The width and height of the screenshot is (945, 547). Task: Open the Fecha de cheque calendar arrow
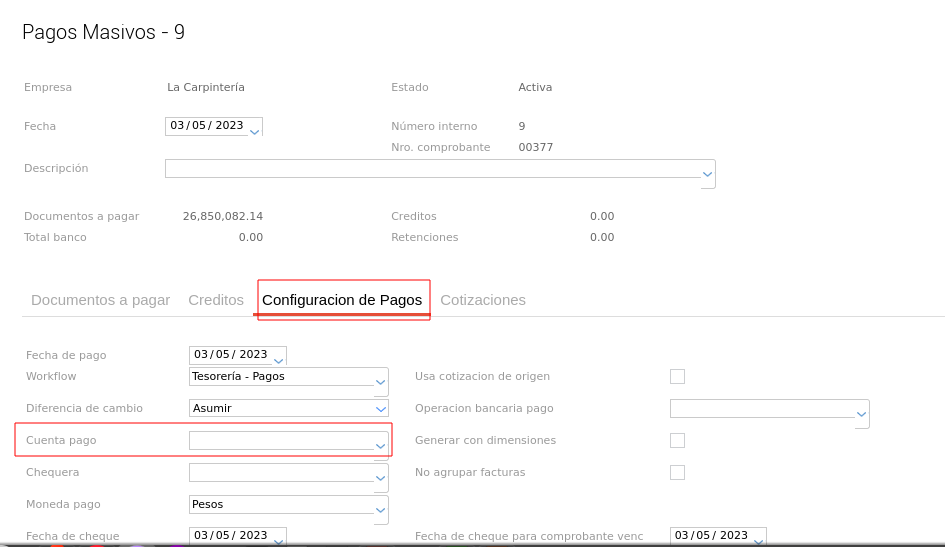tap(279, 539)
